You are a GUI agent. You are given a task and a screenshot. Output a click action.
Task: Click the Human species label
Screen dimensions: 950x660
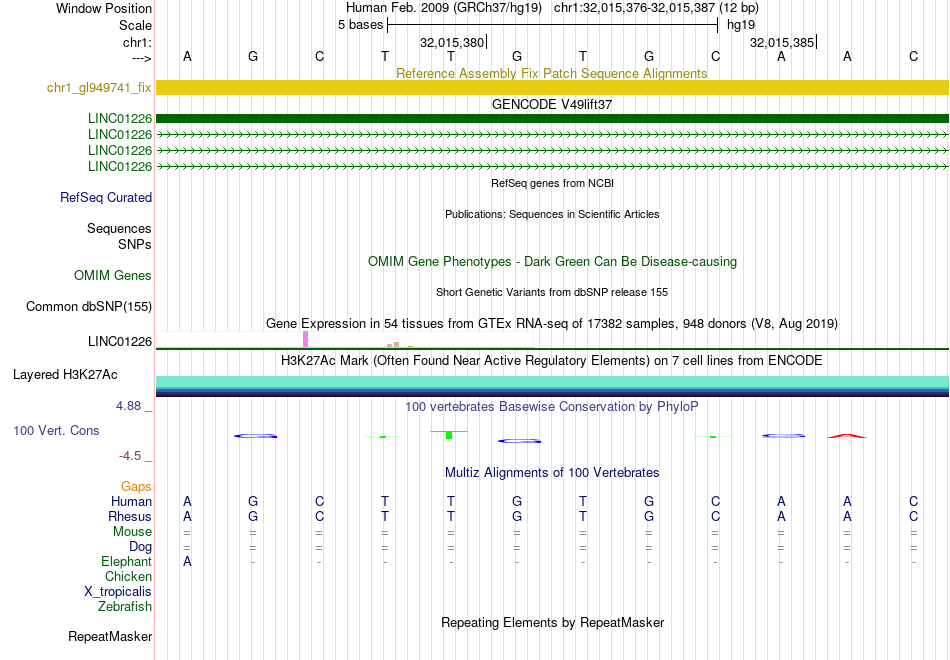point(131,501)
